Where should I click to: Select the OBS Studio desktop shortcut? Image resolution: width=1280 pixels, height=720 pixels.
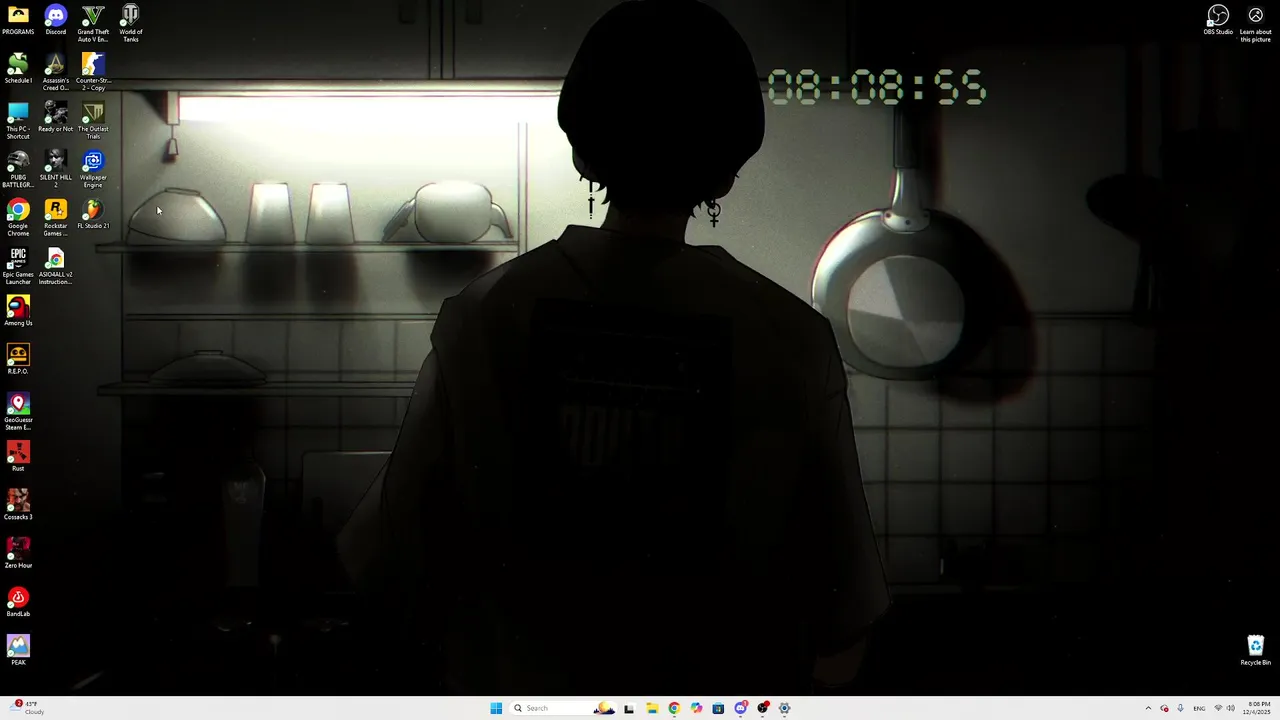[x=1218, y=20]
